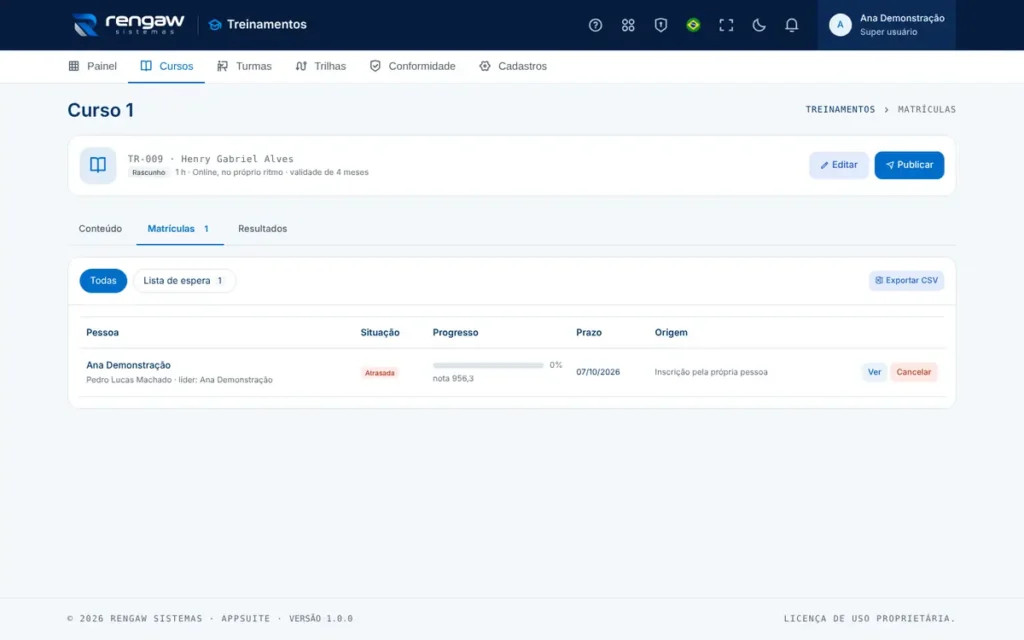
Task: Open the Conformidade menu item
Action: coord(413,66)
